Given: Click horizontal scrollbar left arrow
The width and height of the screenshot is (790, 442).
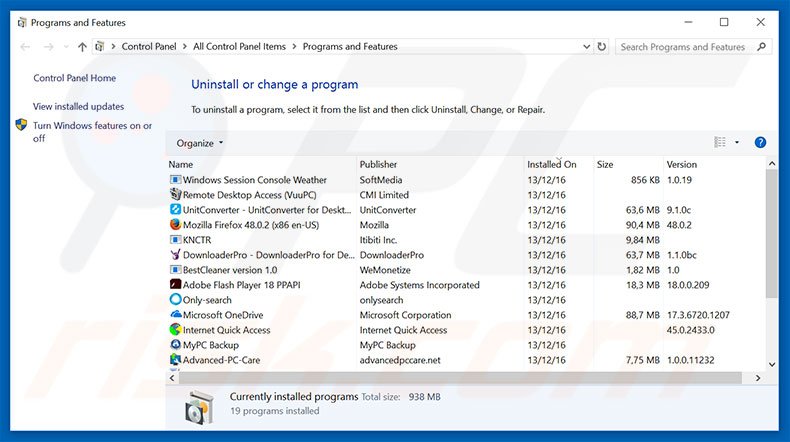Looking at the screenshot, I should [x=172, y=378].
